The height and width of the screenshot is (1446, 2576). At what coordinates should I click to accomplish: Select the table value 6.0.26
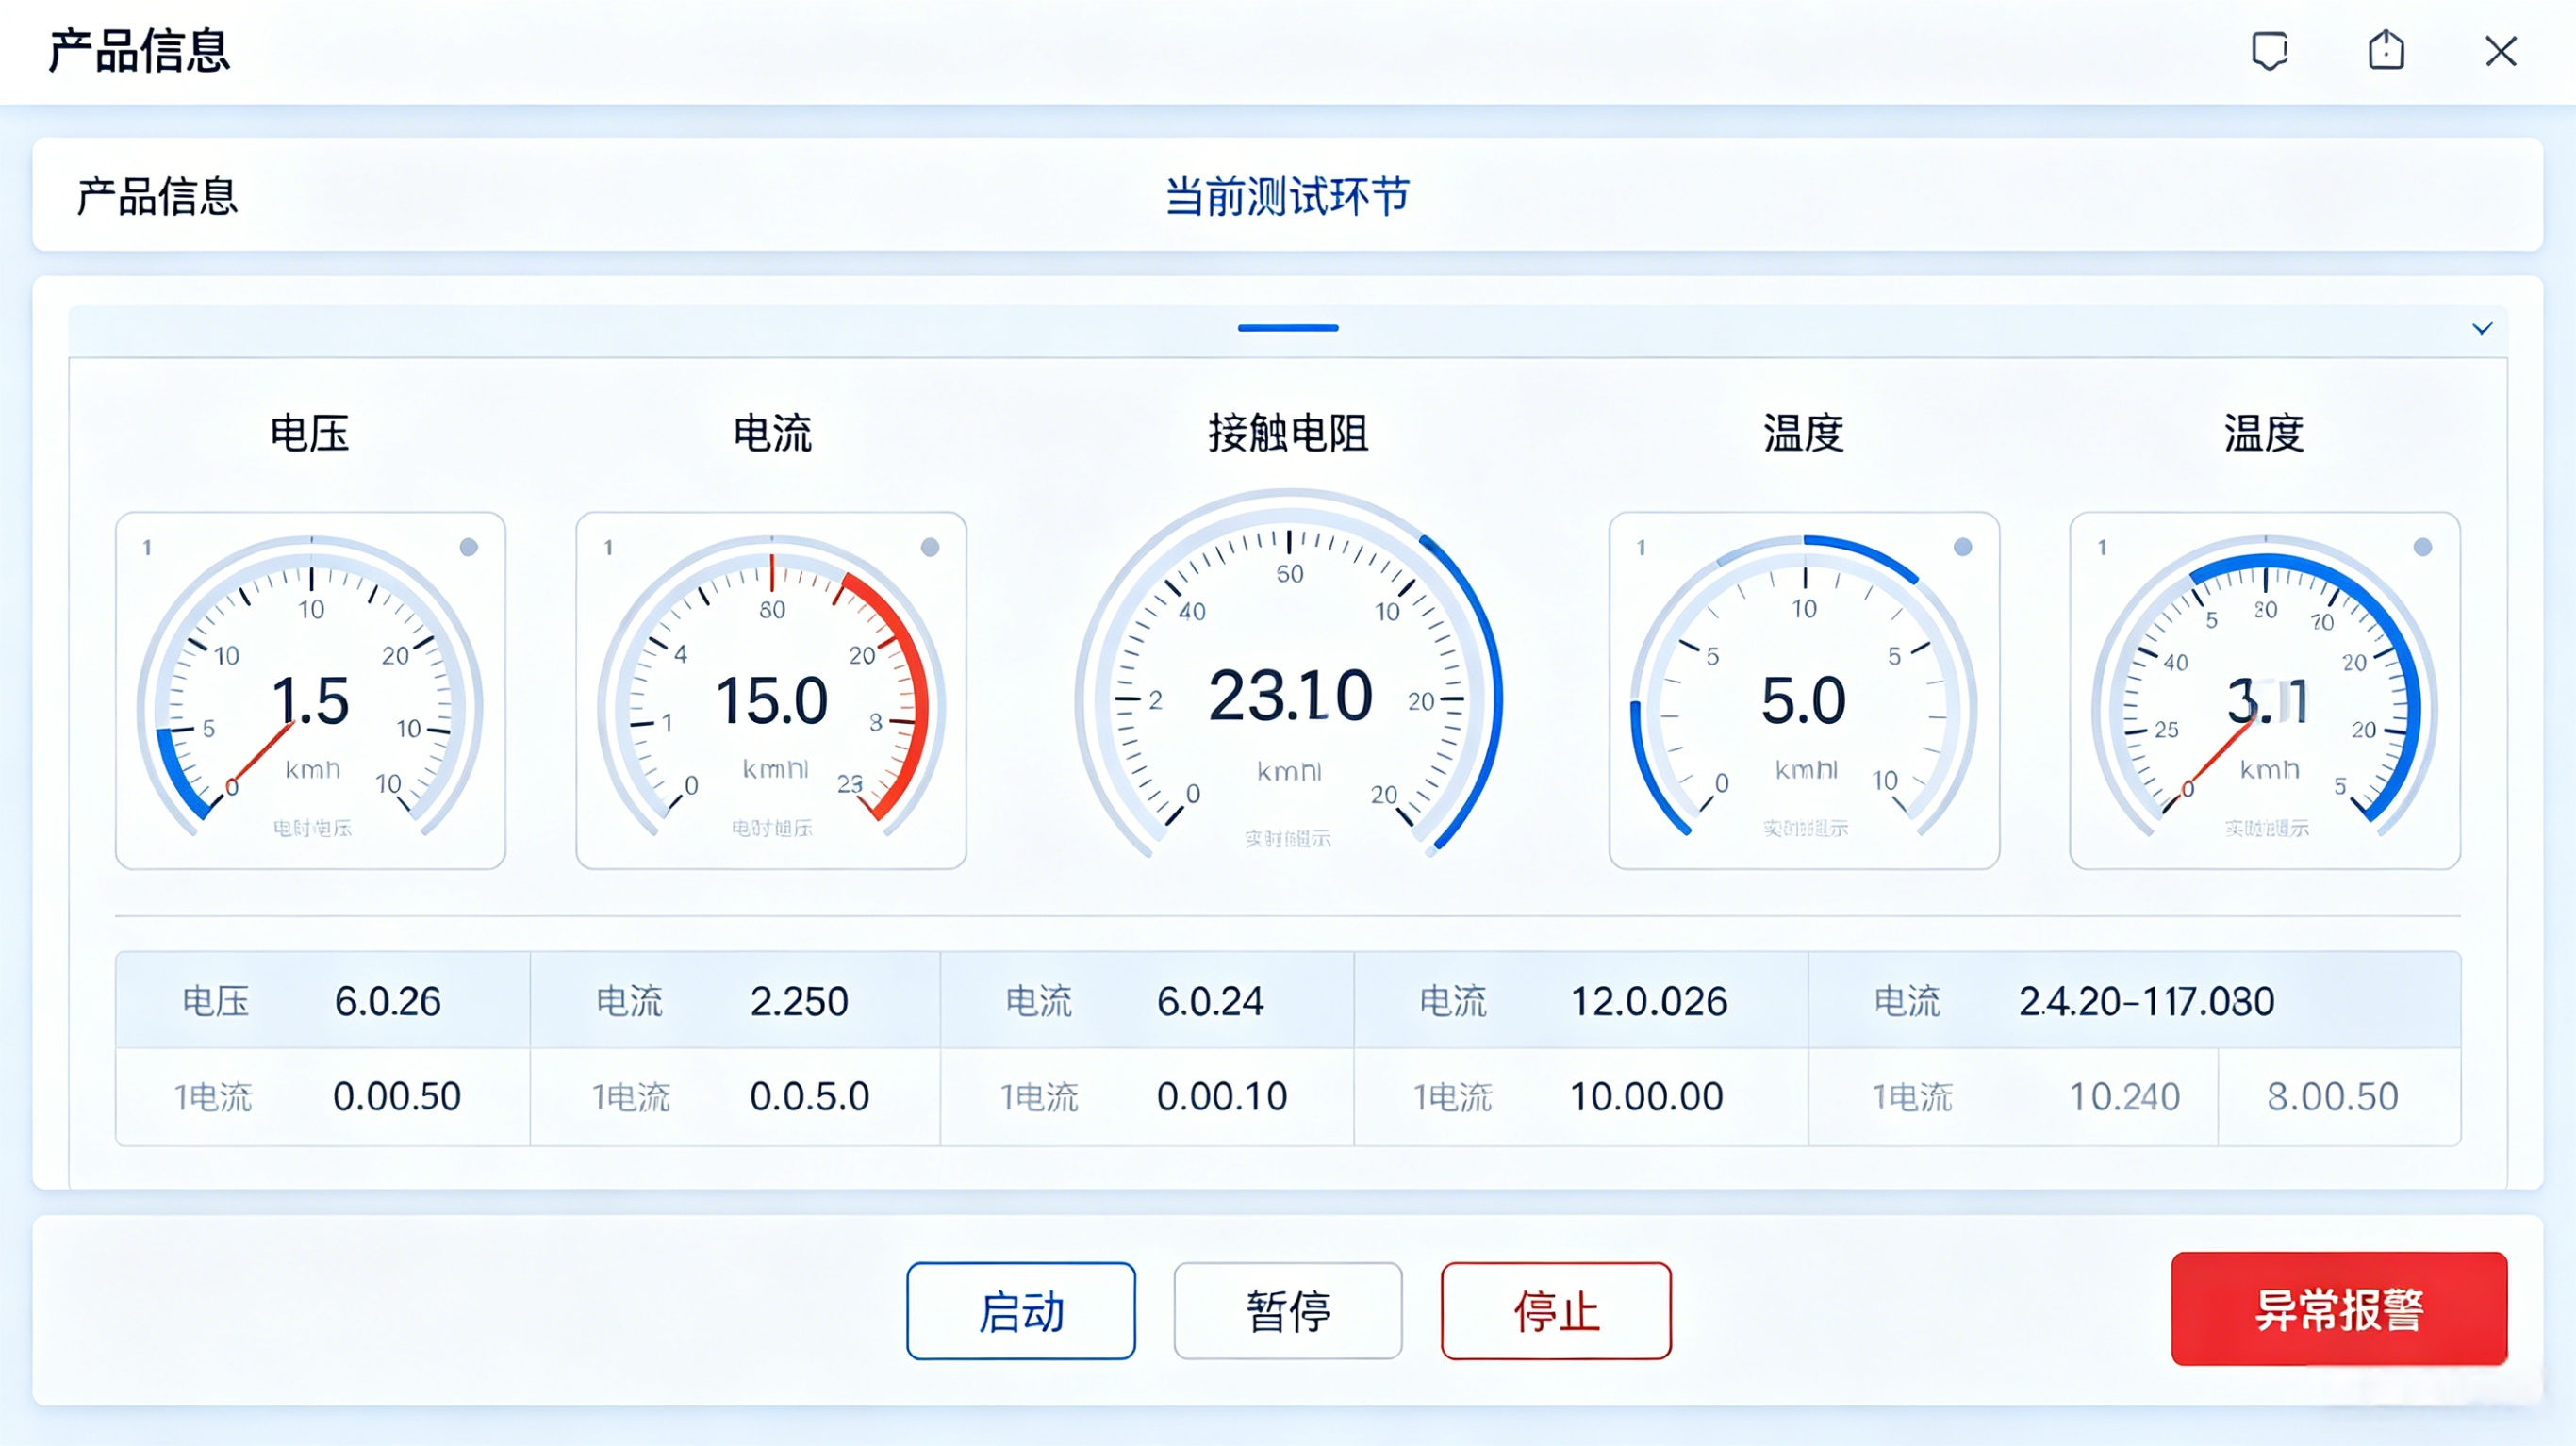tap(388, 1001)
